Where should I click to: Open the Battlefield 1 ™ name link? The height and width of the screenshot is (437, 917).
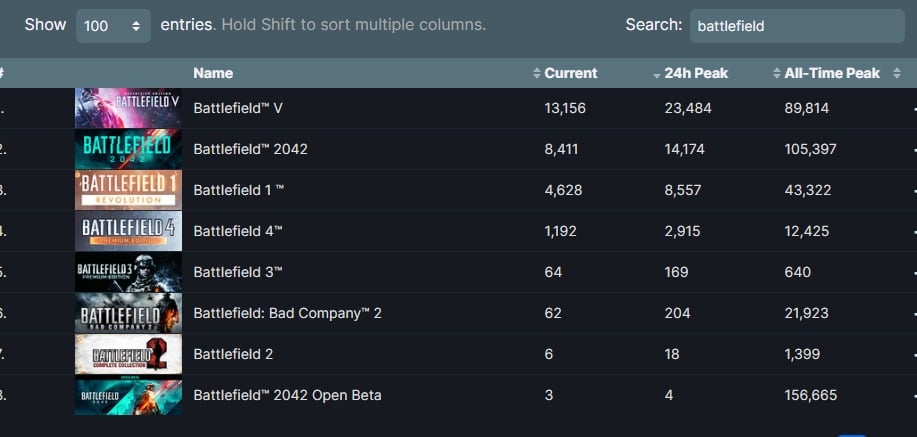pos(239,190)
